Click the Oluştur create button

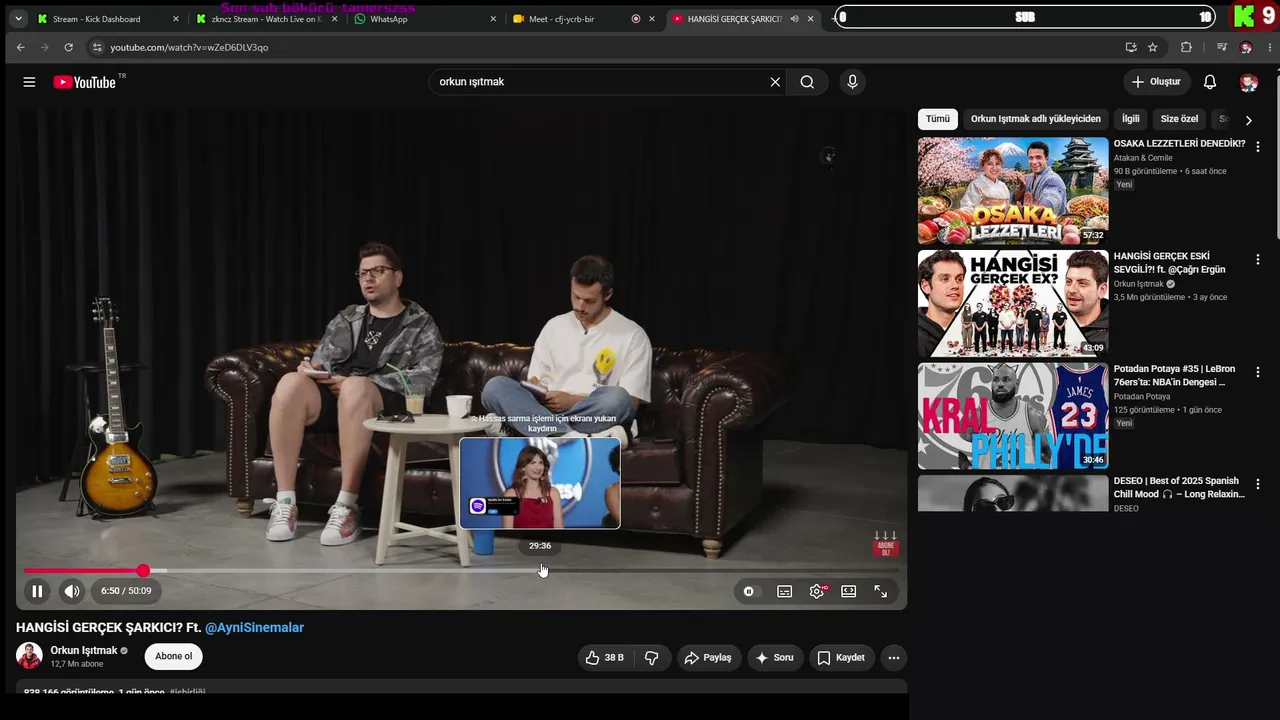1158,82
